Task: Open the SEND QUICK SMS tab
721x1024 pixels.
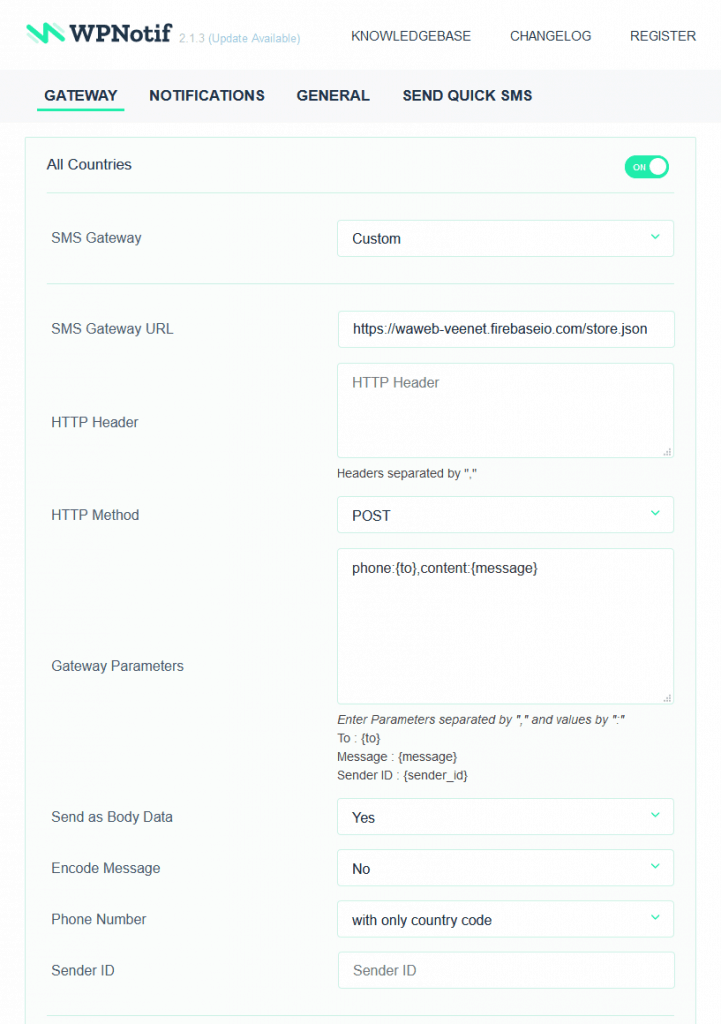Action: (x=467, y=95)
